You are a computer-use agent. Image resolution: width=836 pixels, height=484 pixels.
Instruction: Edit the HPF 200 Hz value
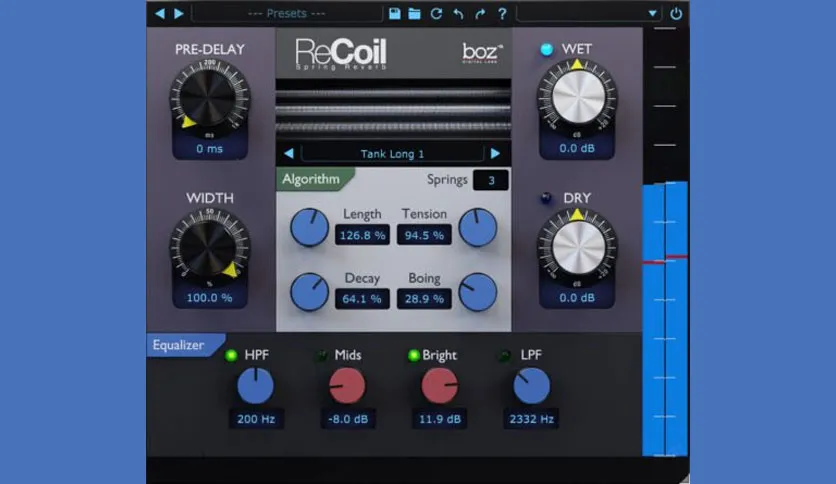click(256, 419)
